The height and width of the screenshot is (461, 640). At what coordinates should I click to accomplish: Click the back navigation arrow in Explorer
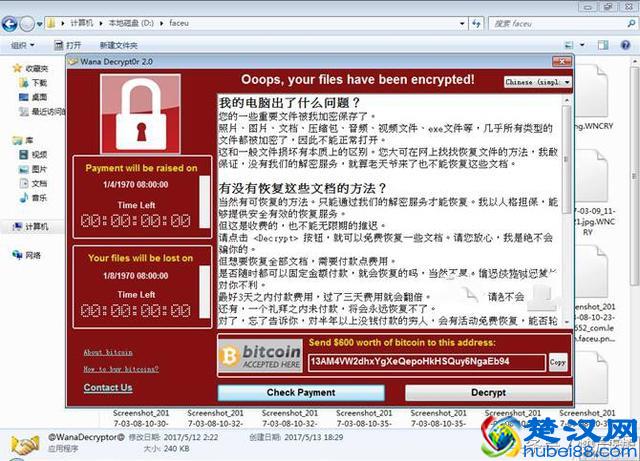pos(10,24)
